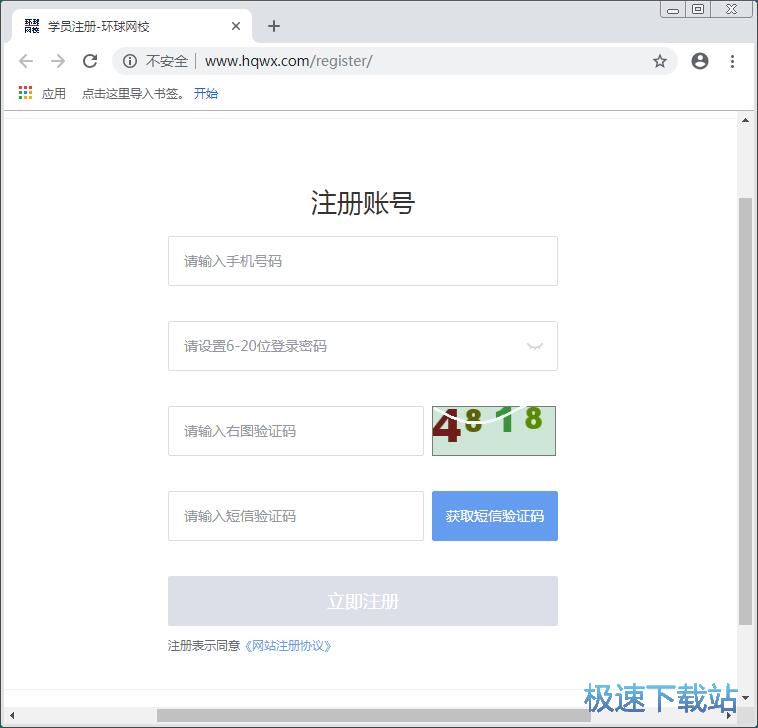The image size is (758, 728).
Task: Click the vertical page scrollbar
Action: tap(745, 410)
